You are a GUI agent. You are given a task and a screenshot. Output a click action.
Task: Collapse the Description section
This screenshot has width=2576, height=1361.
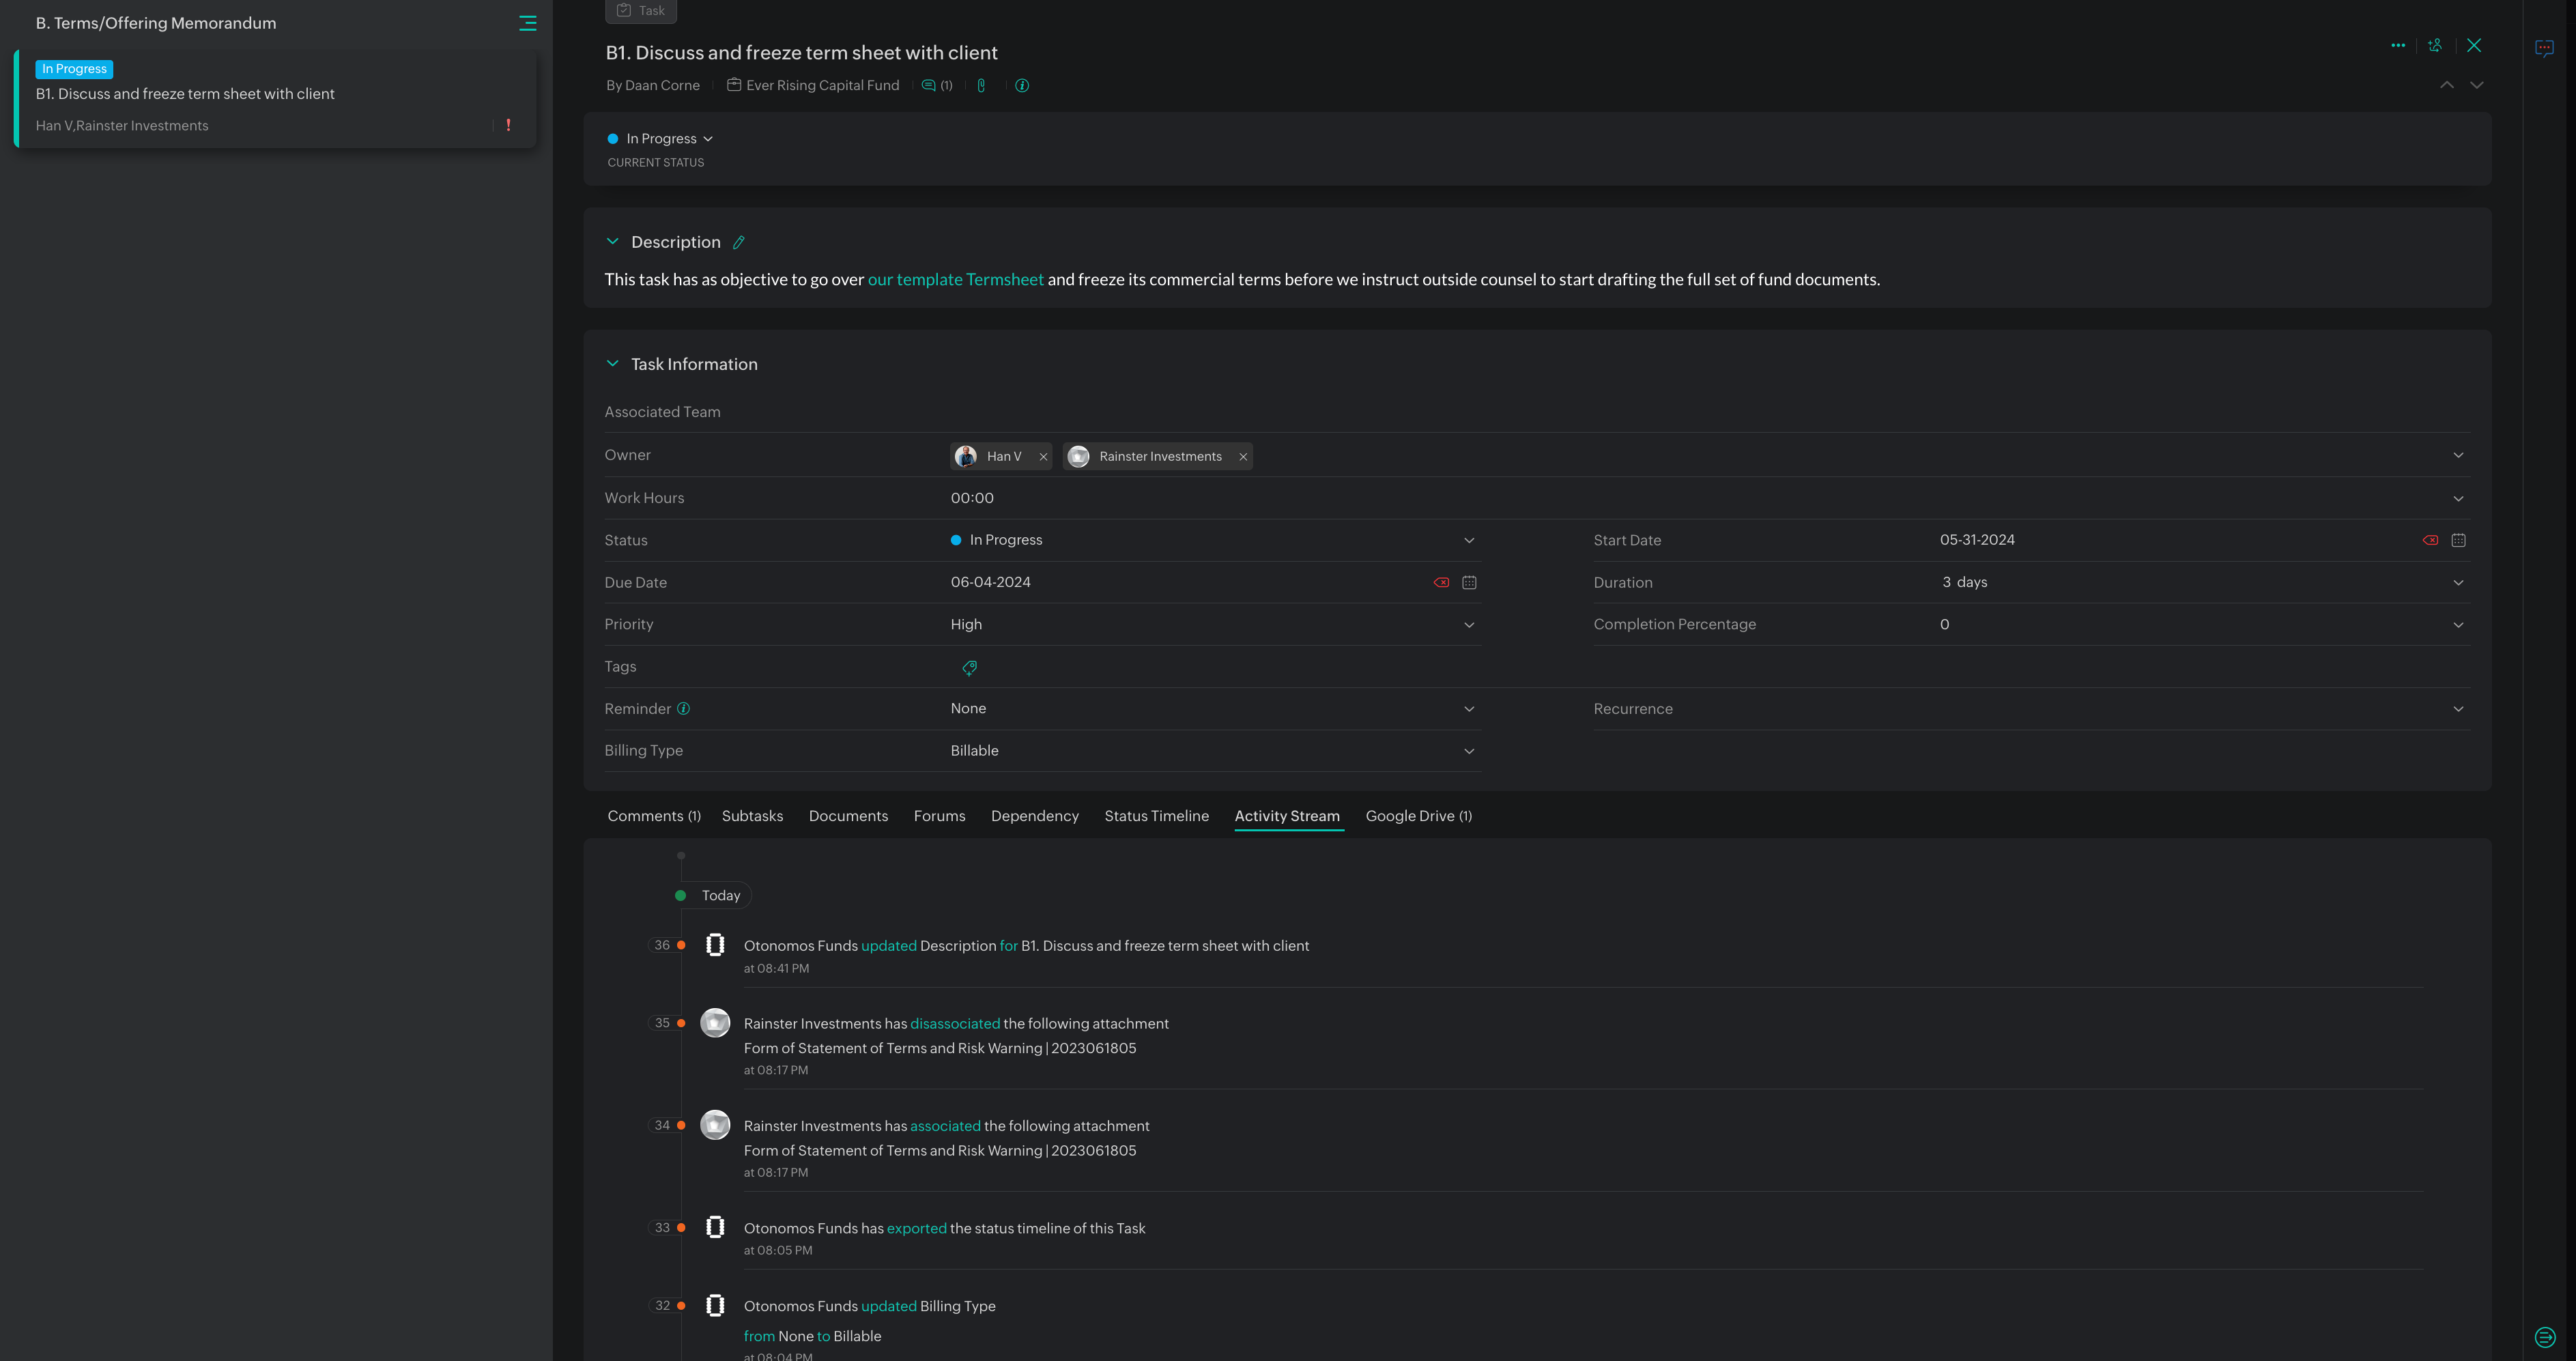tap(612, 242)
